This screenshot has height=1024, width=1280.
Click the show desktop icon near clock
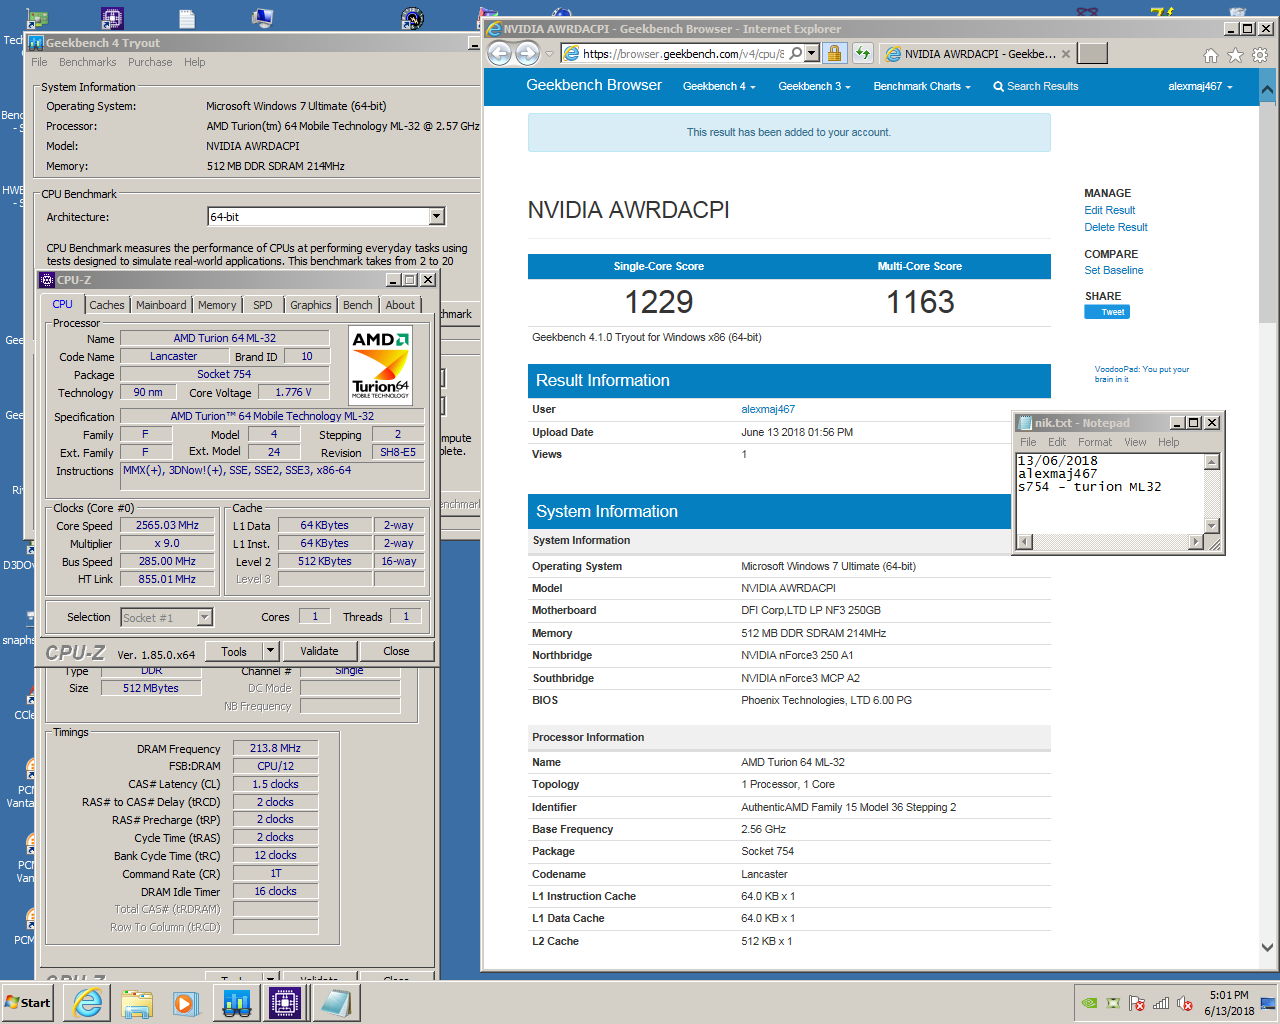click(1268, 1003)
